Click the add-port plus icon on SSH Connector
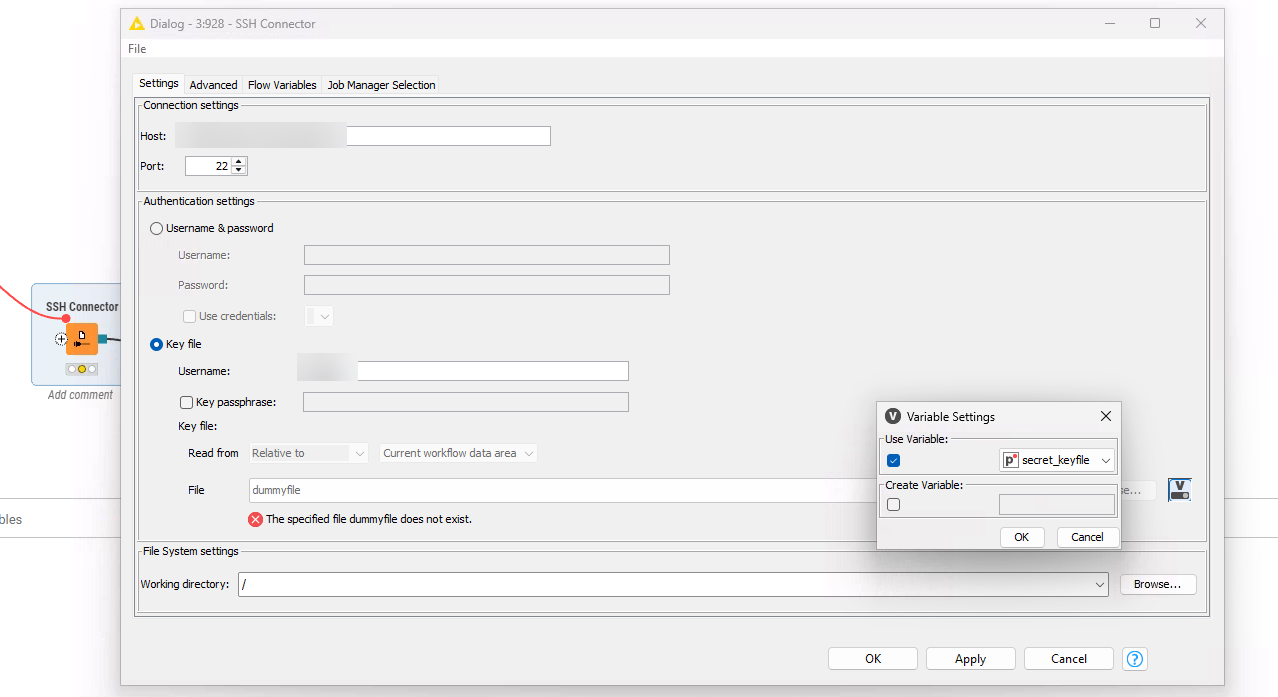1278x697 pixels. (61, 339)
